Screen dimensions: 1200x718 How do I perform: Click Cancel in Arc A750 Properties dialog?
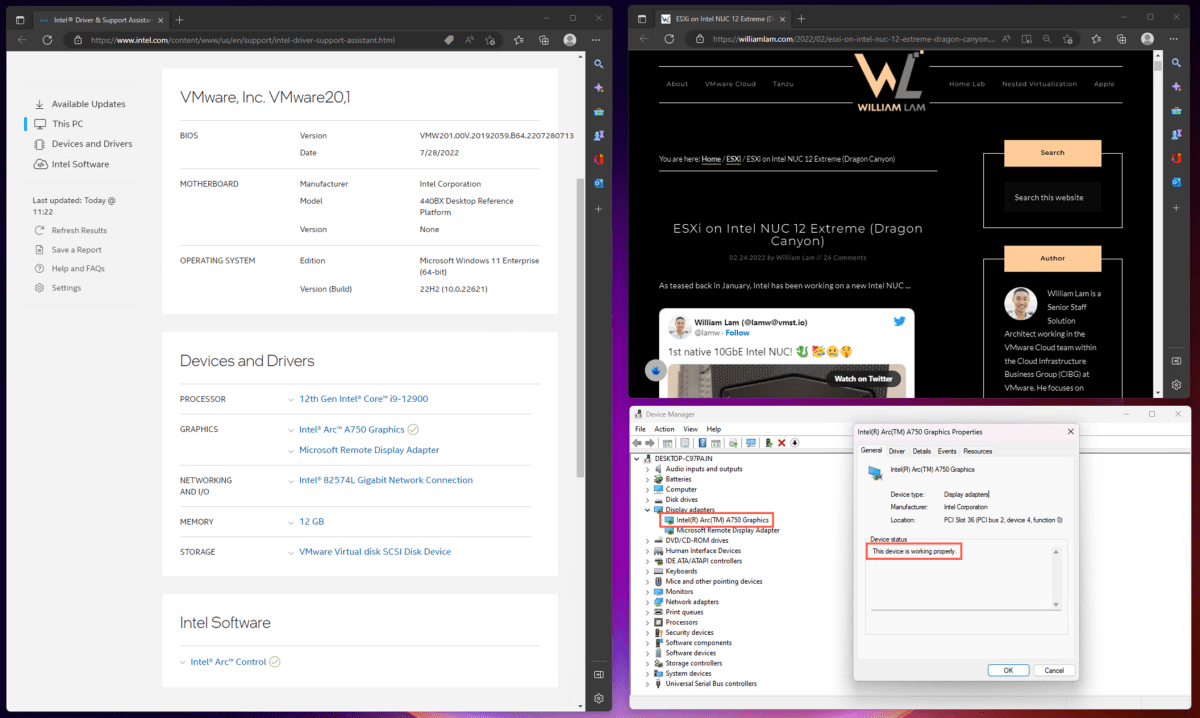tap(1055, 670)
